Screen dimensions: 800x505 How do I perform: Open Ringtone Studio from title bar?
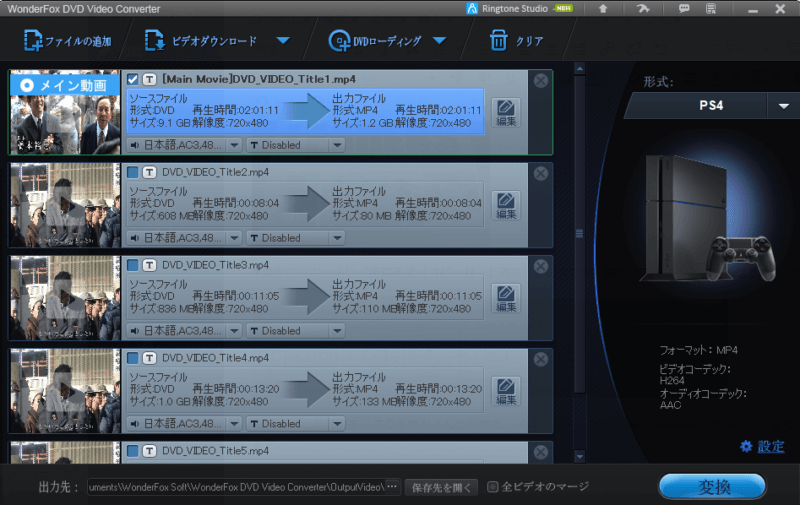[x=519, y=9]
